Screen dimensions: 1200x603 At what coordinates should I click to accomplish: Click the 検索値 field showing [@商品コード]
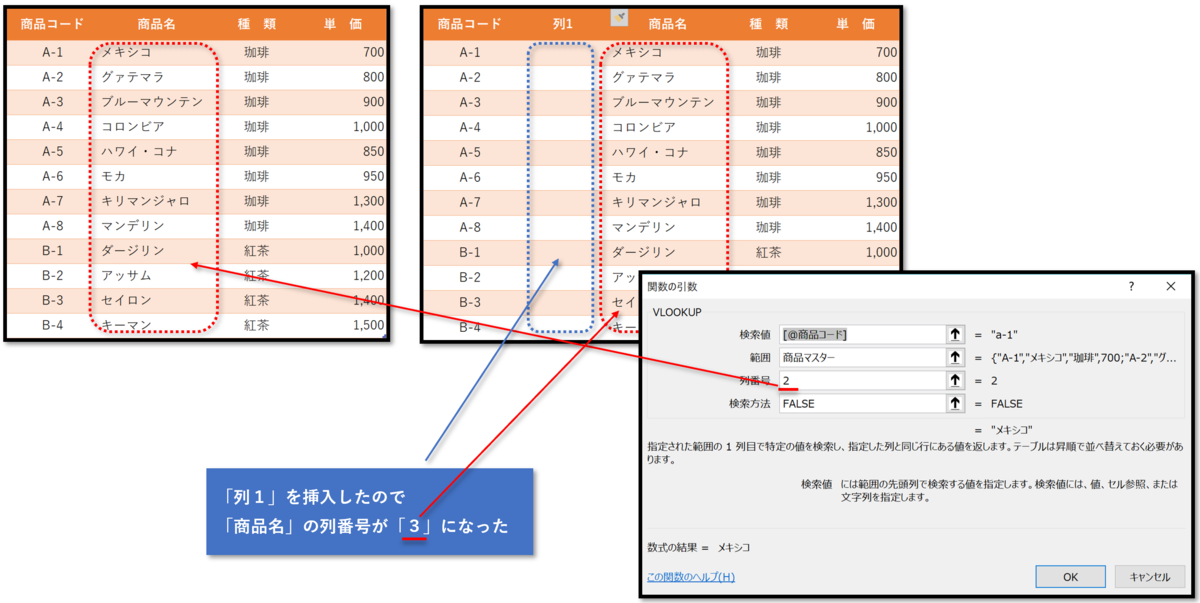click(862, 335)
